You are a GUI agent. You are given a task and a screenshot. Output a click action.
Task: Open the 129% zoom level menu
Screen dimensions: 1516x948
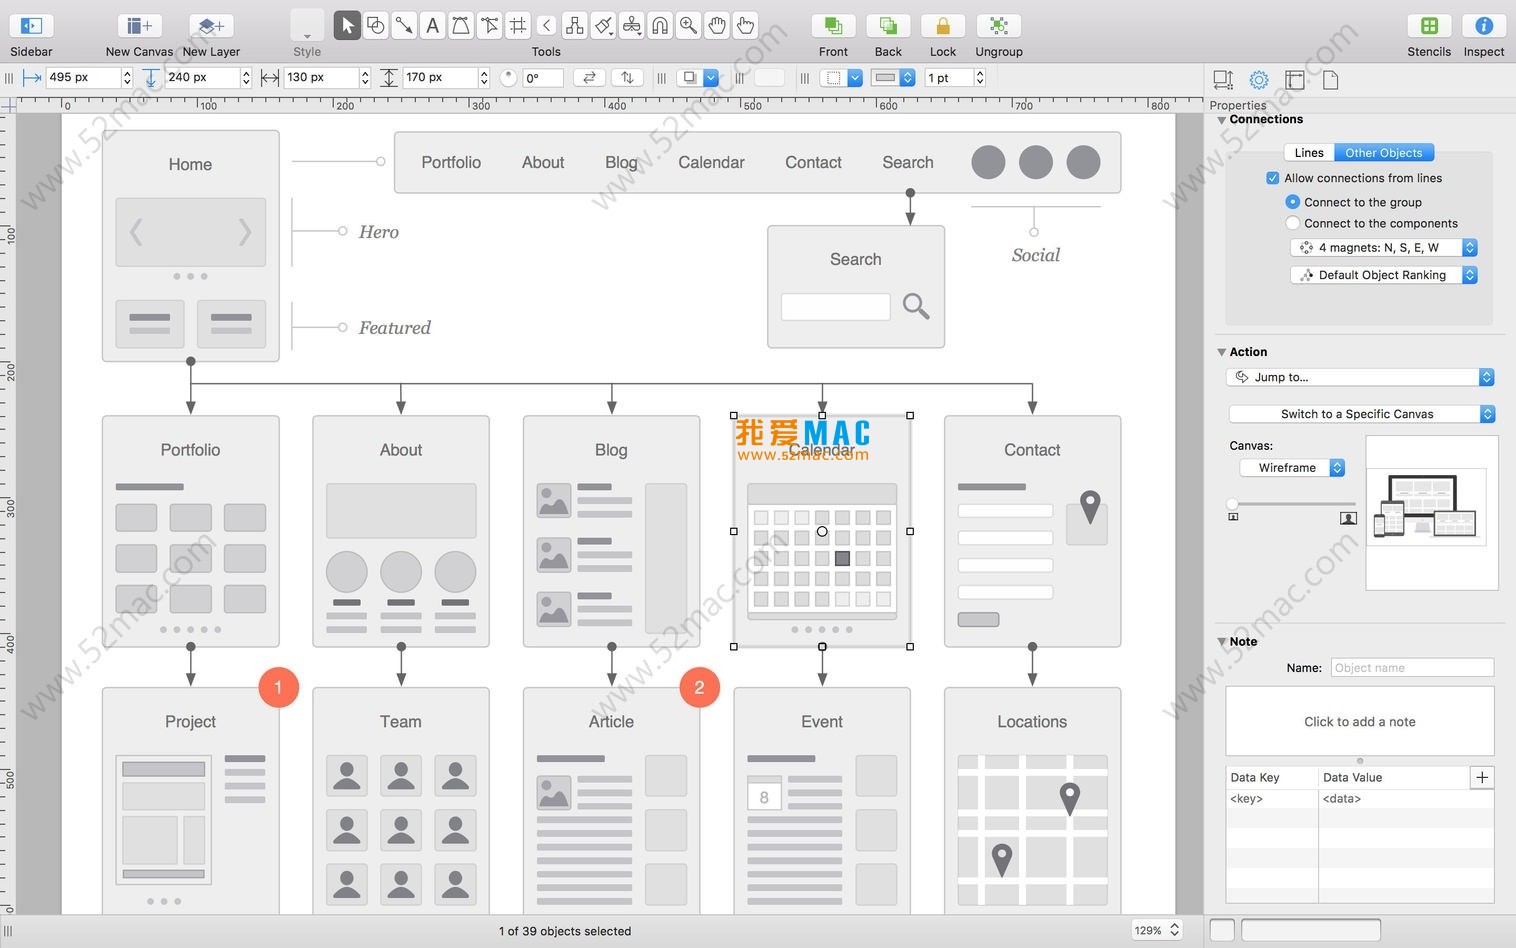1157,930
